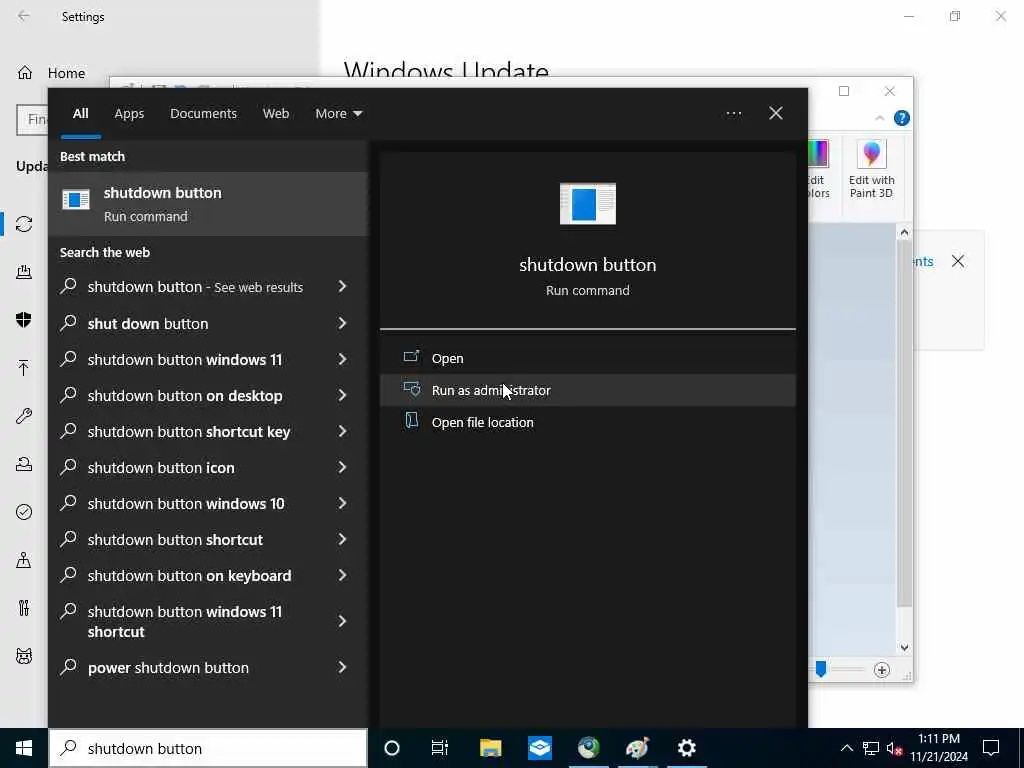This screenshot has height=768, width=1024.
Task: Open the blue box app on taskbar
Action: [540, 748]
